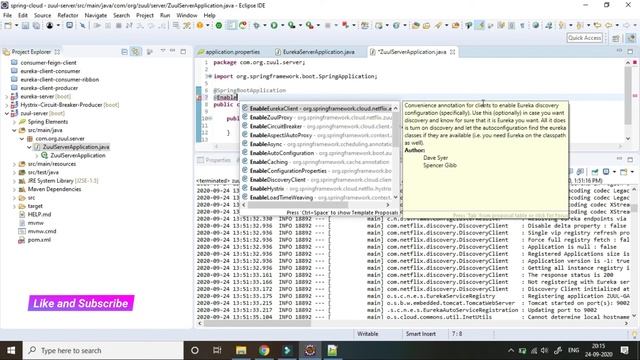Open the Window menu

click(x=187, y=15)
